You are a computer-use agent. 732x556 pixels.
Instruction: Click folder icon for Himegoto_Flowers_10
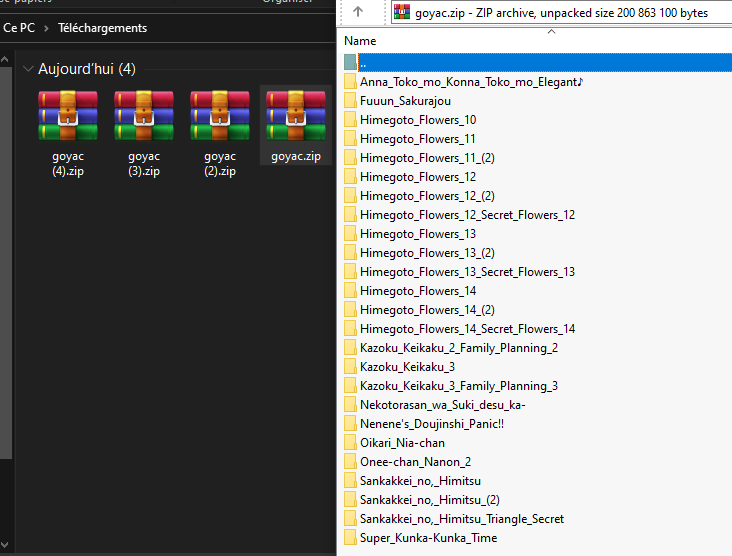350,120
